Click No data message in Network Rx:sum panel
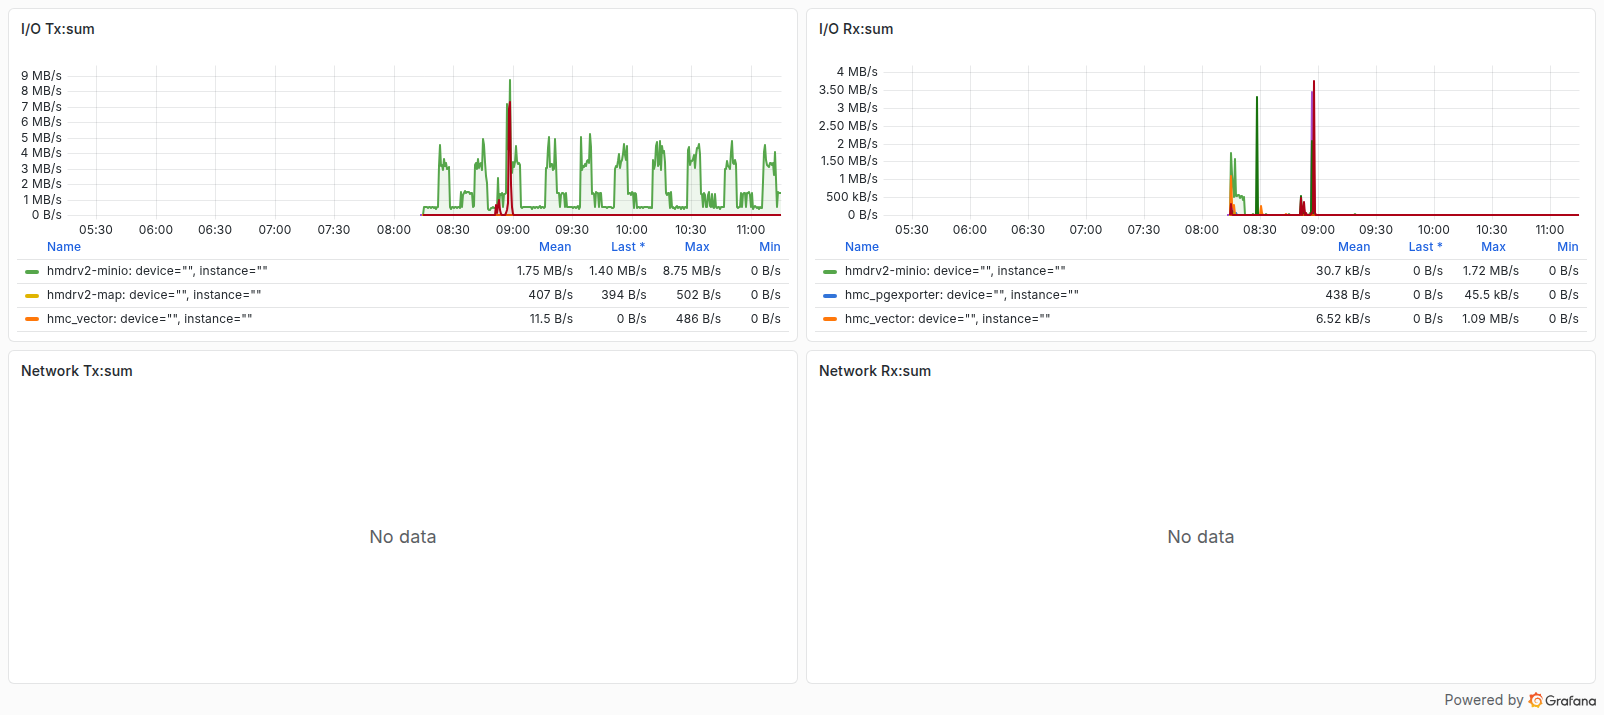The width and height of the screenshot is (1604, 715). 1201,537
